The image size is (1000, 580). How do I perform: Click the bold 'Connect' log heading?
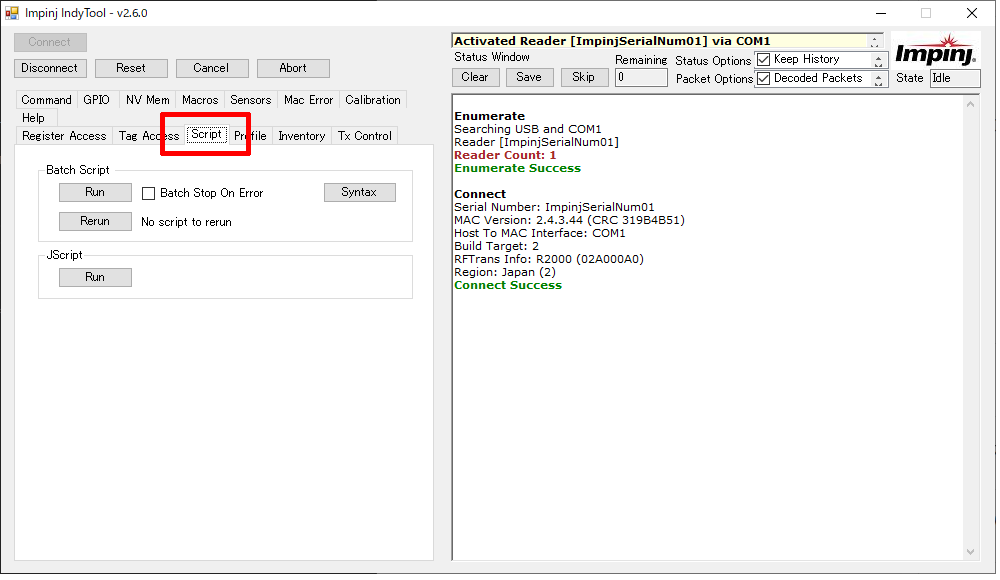[x=480, y=194]
